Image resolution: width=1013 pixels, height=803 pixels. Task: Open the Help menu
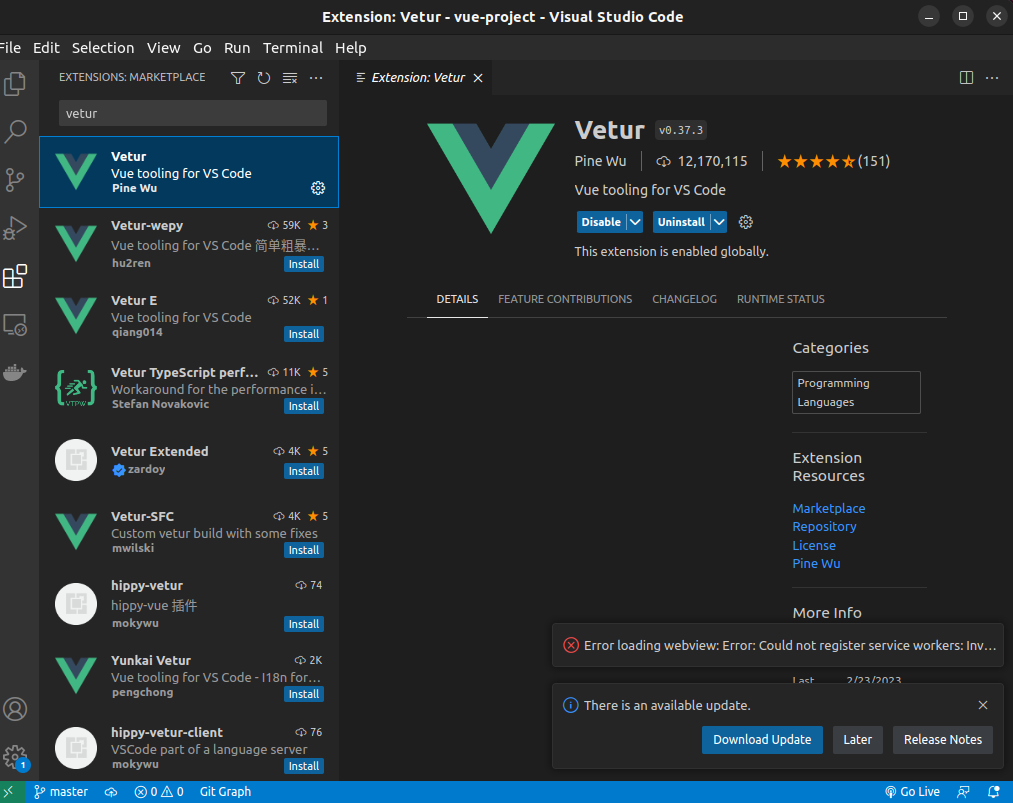click(x=351, y=48)
